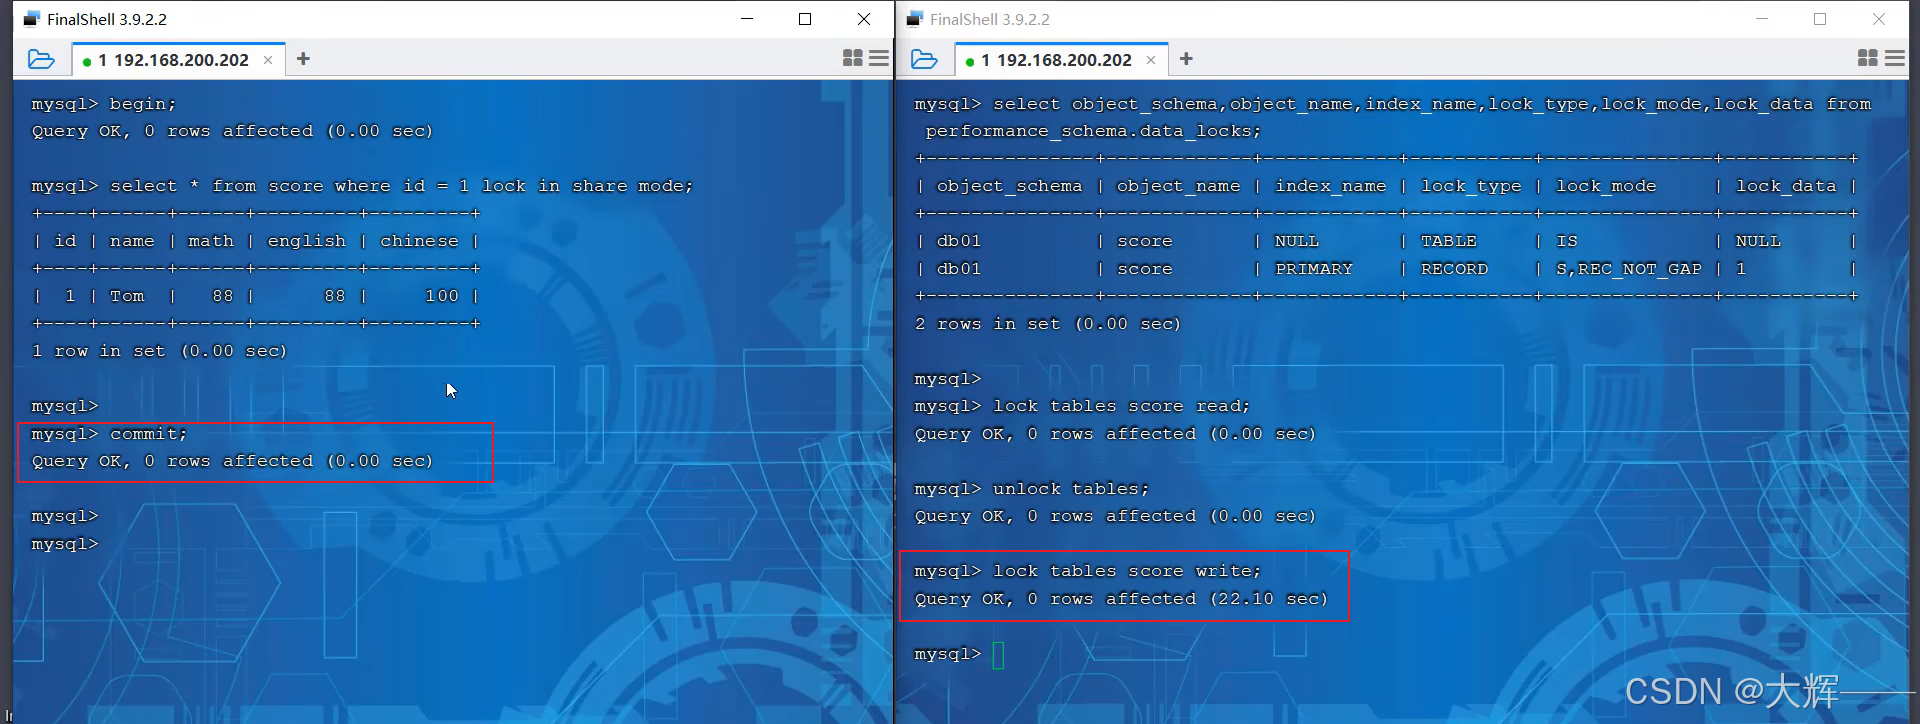Click the 'chinese' column header in left terminal
The width and height of the screenshot is (1920, 724).
click(419, 241)
